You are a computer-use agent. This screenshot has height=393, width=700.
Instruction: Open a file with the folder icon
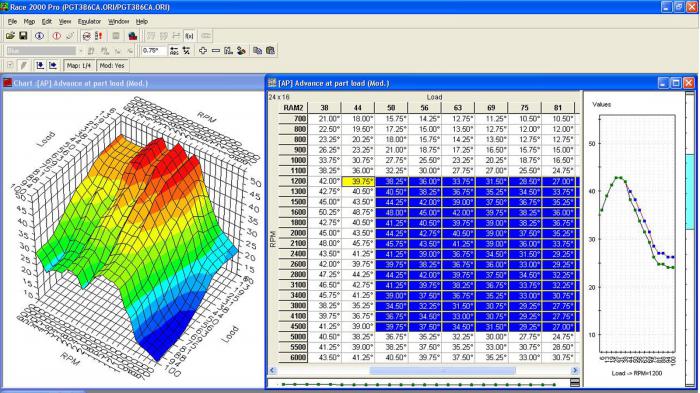tap(10, 36)
